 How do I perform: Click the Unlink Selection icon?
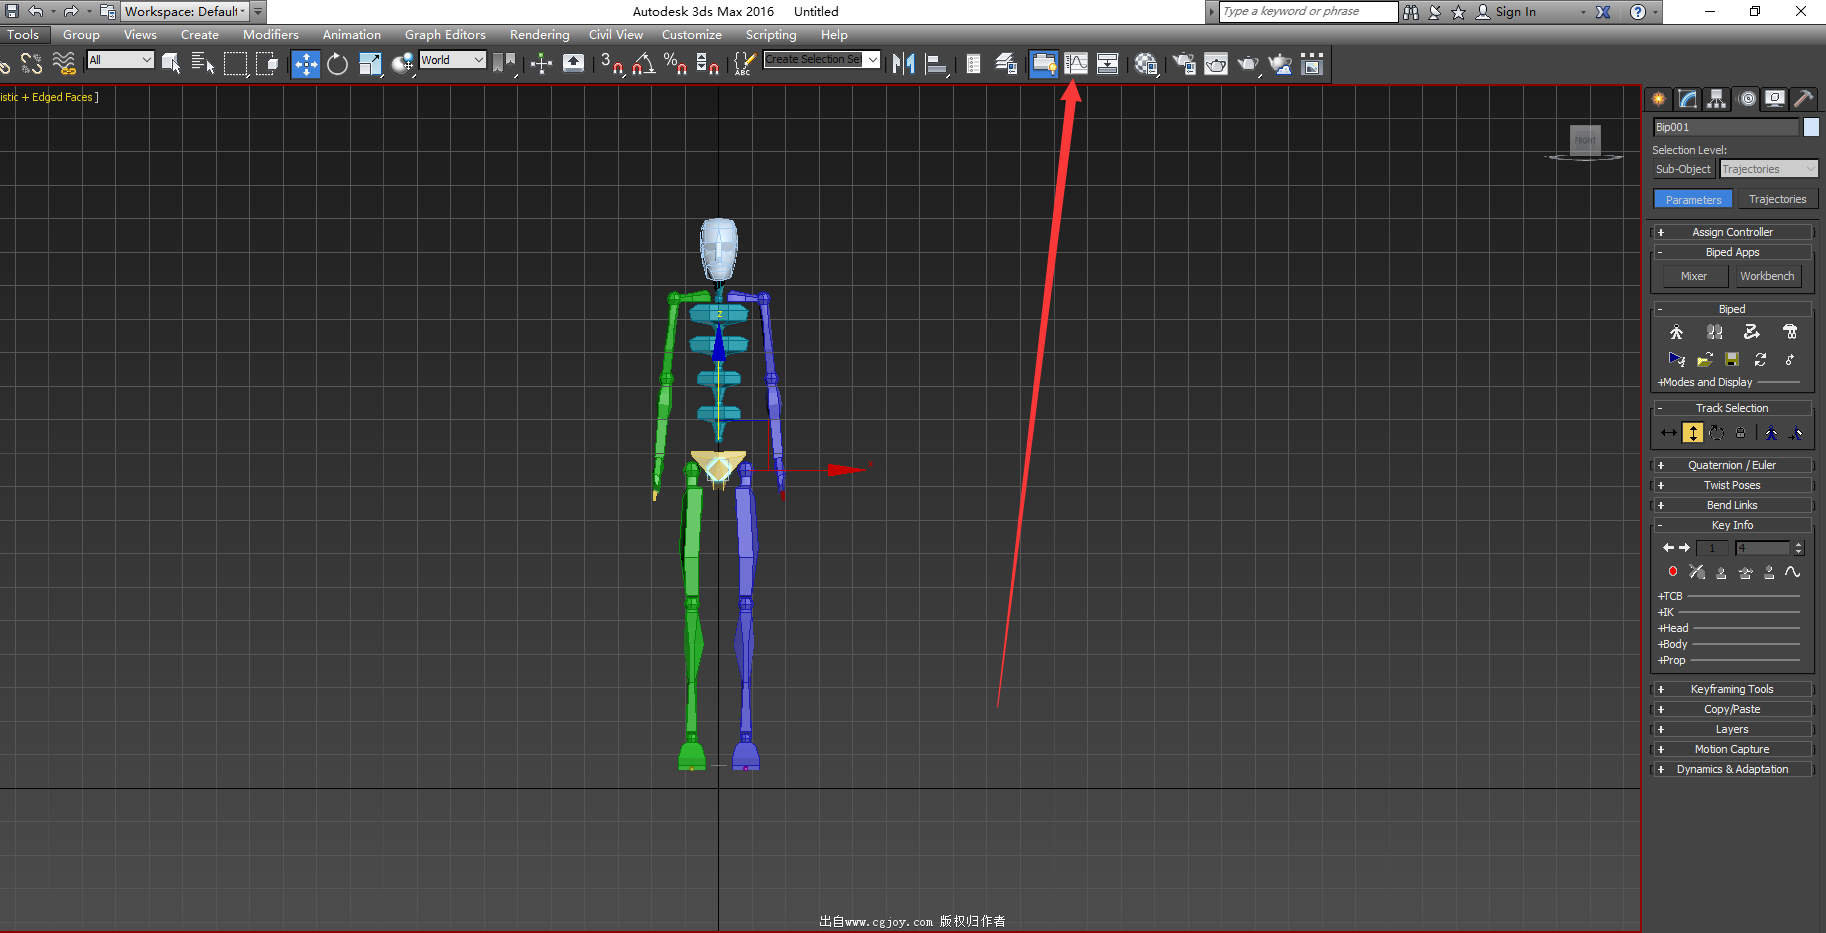[32, 64]
